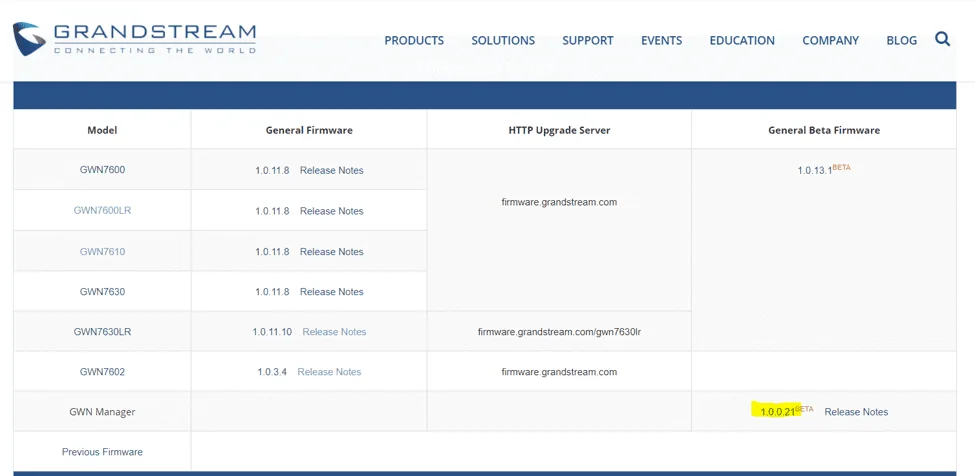The image size is (975, 476).
Task: Open the Previous Firmware row
Action: pyautogui.click(x=103, y=452)
